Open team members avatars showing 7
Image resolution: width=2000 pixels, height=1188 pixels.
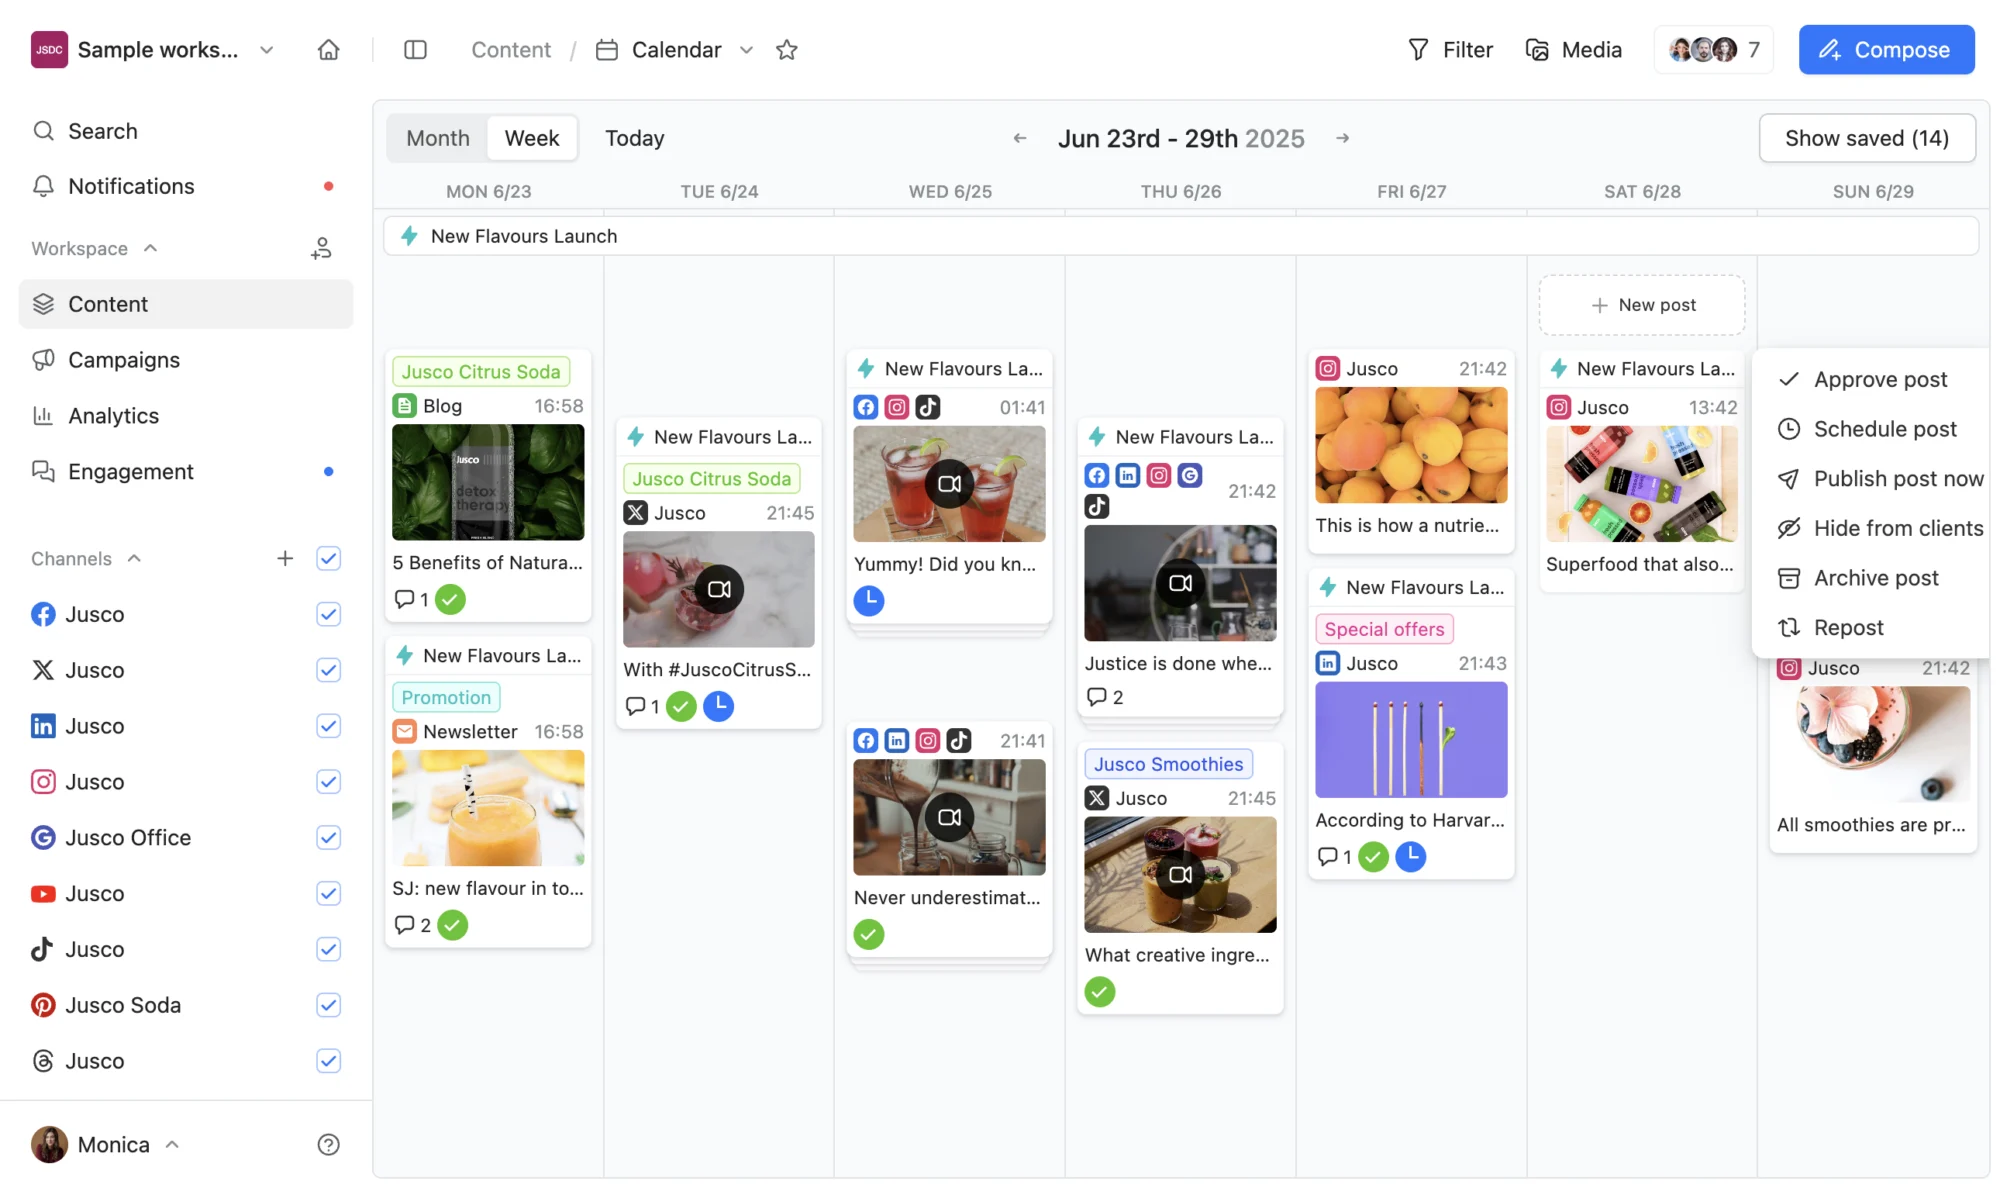[1713, 50]
